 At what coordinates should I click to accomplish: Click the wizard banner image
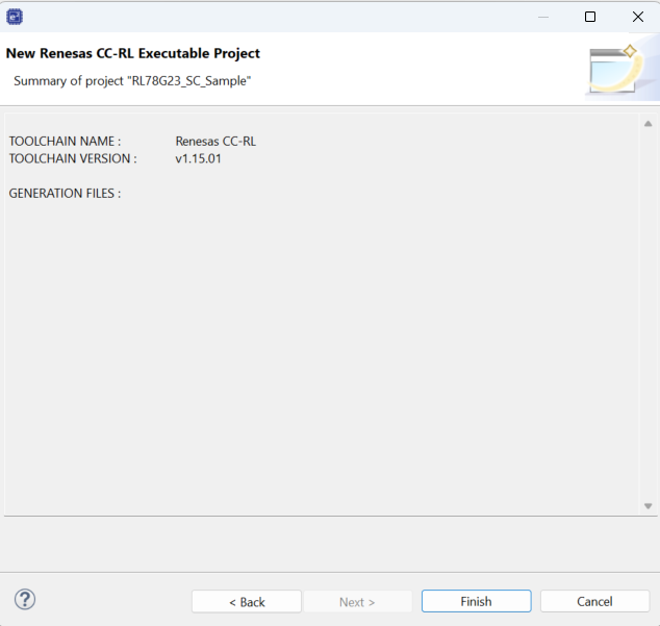click(x=622, y=69)
